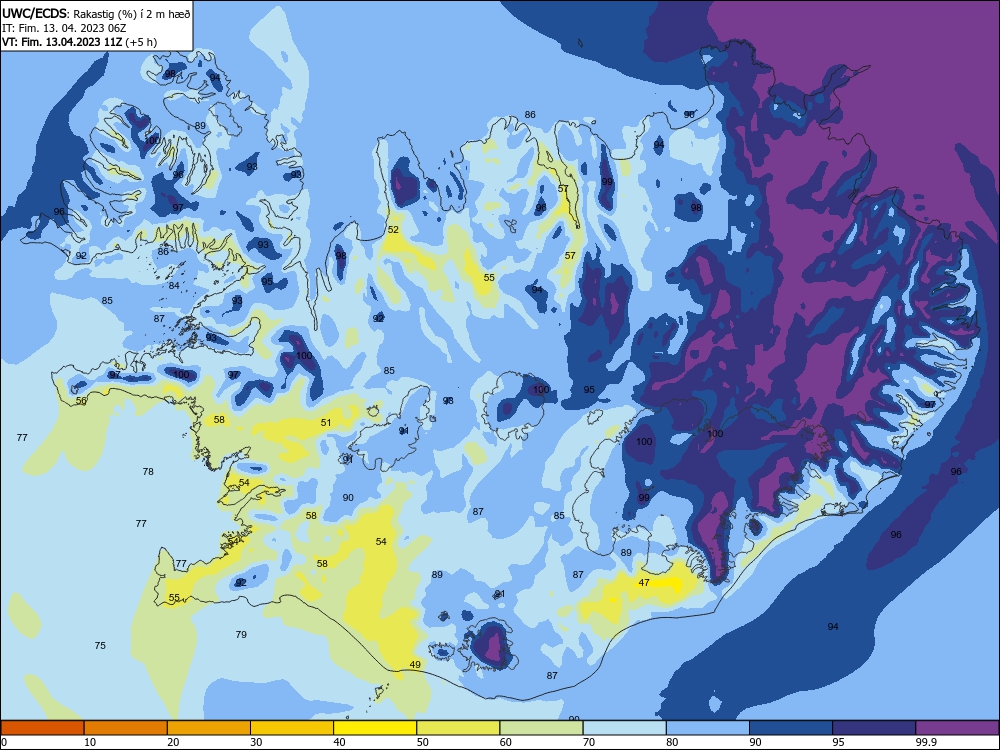Choose the 30–40 golden legend swatch
Image resolution: width=1000 pixels, height=750 pixels.
pos(292,728)
